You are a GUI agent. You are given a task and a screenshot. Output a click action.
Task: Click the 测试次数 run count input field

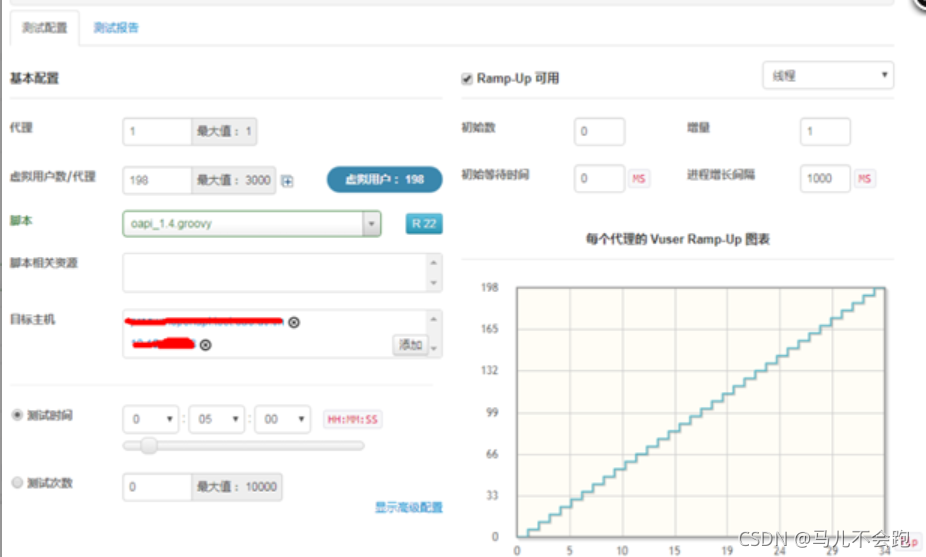(x=157, y=487)
